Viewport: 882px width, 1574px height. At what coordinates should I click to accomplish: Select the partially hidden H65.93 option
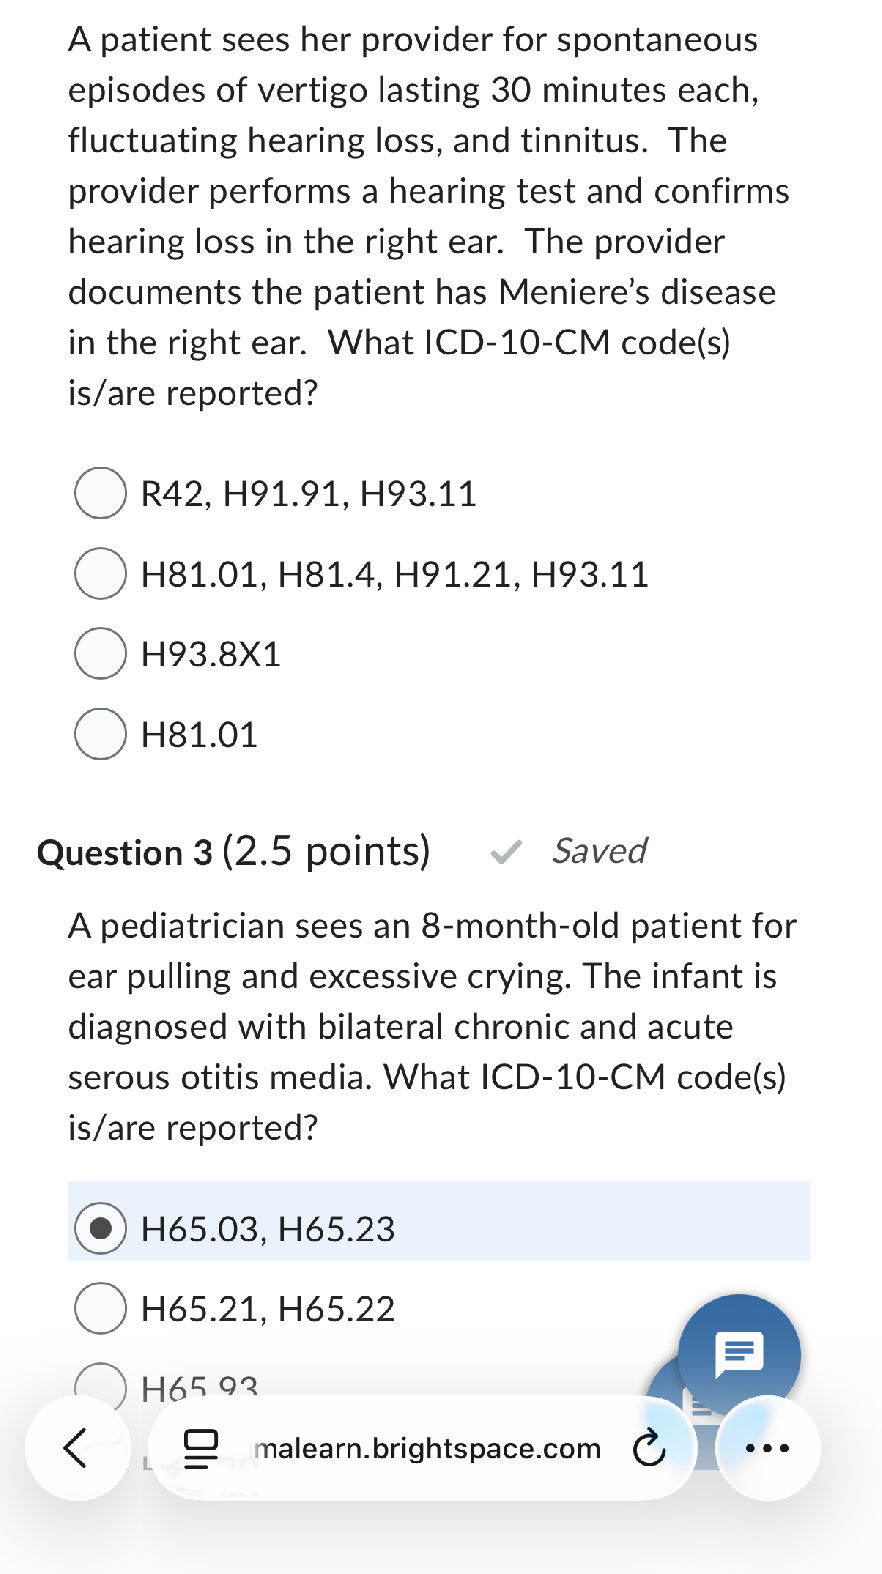(100, 1384)
